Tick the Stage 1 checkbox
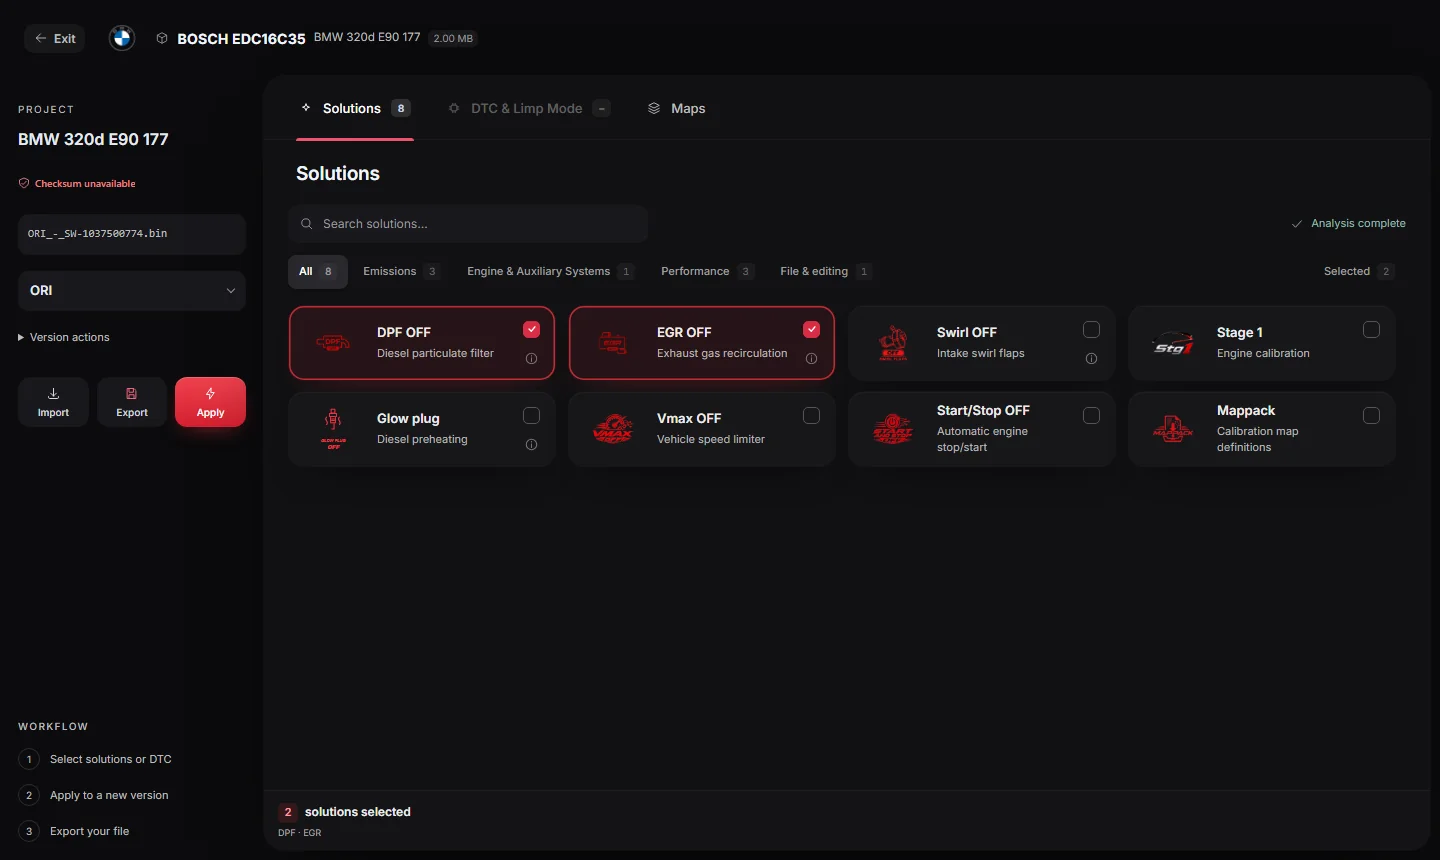 [1372, 330]
